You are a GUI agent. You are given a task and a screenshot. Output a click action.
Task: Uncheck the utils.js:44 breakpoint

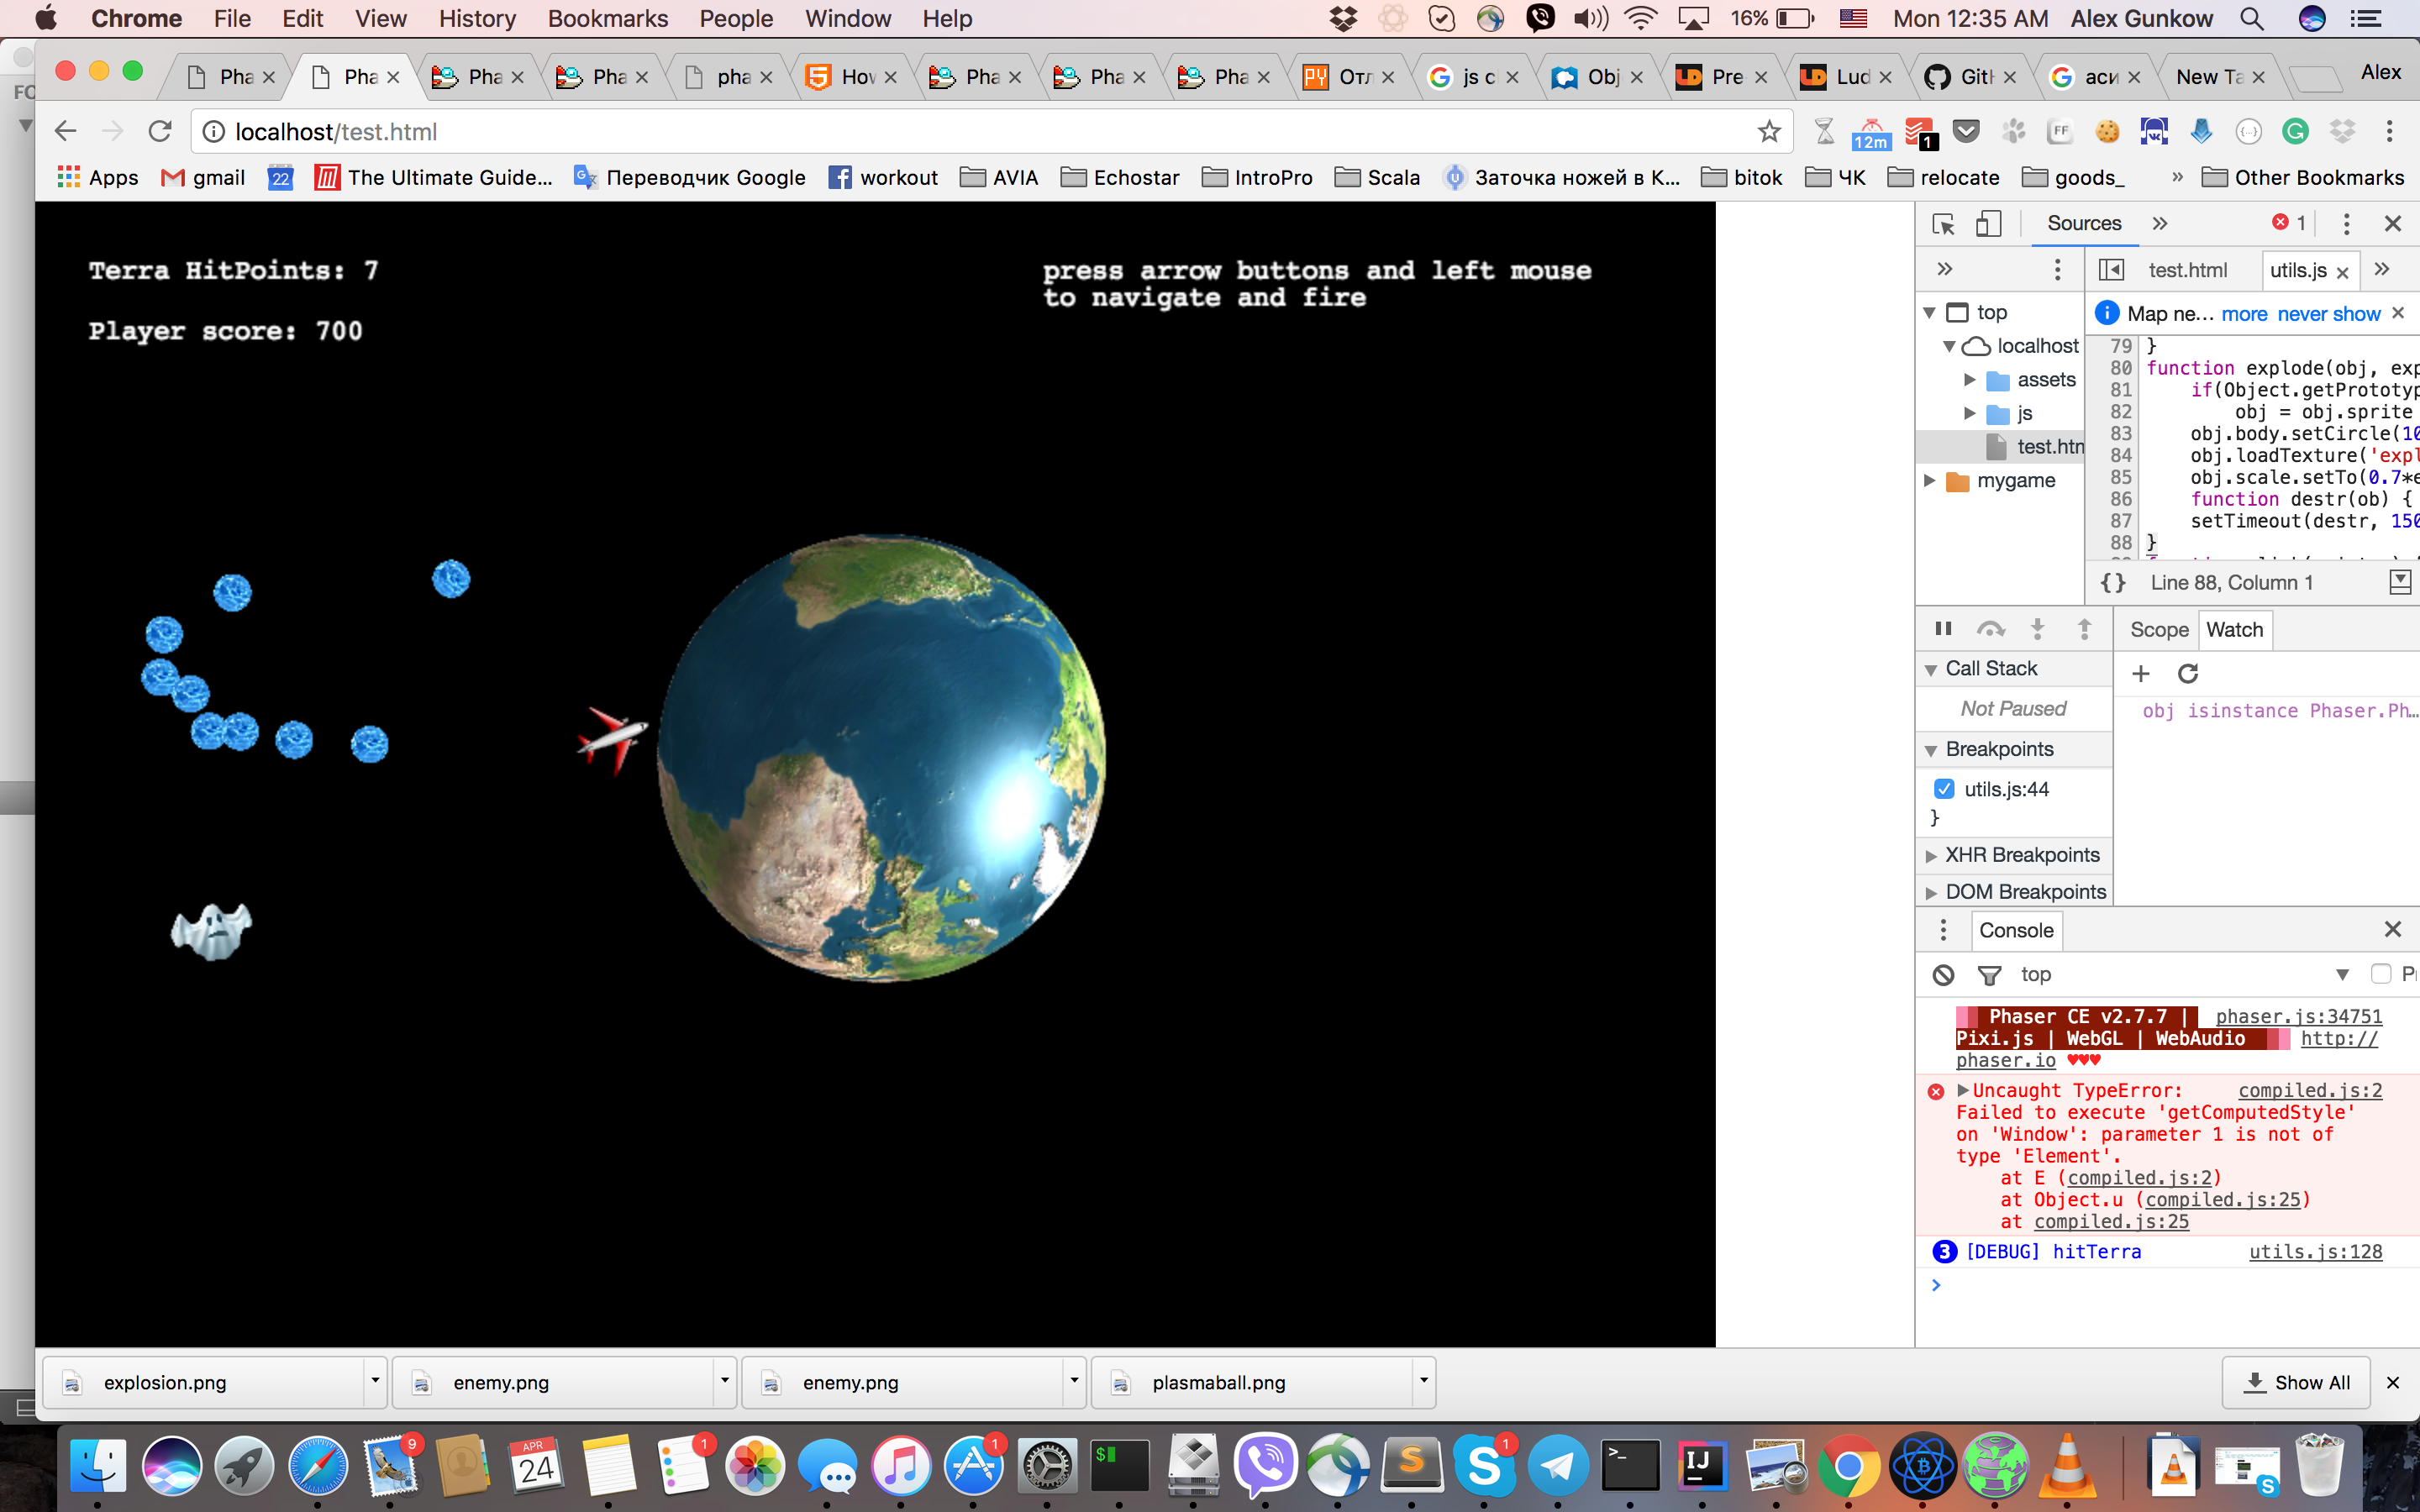(1944, 789)
